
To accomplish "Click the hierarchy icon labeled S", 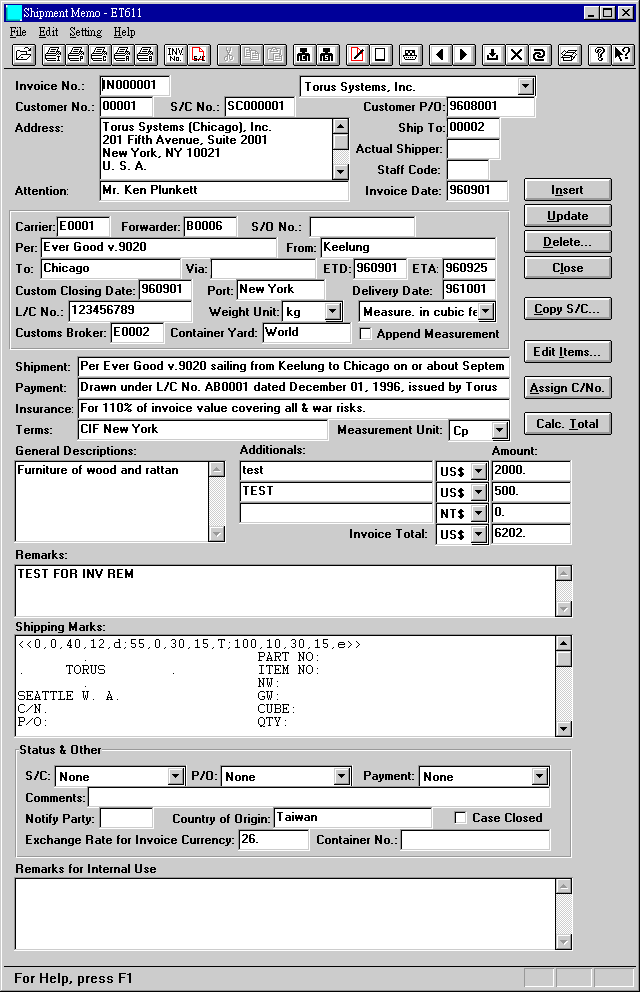I will point(327,54).
